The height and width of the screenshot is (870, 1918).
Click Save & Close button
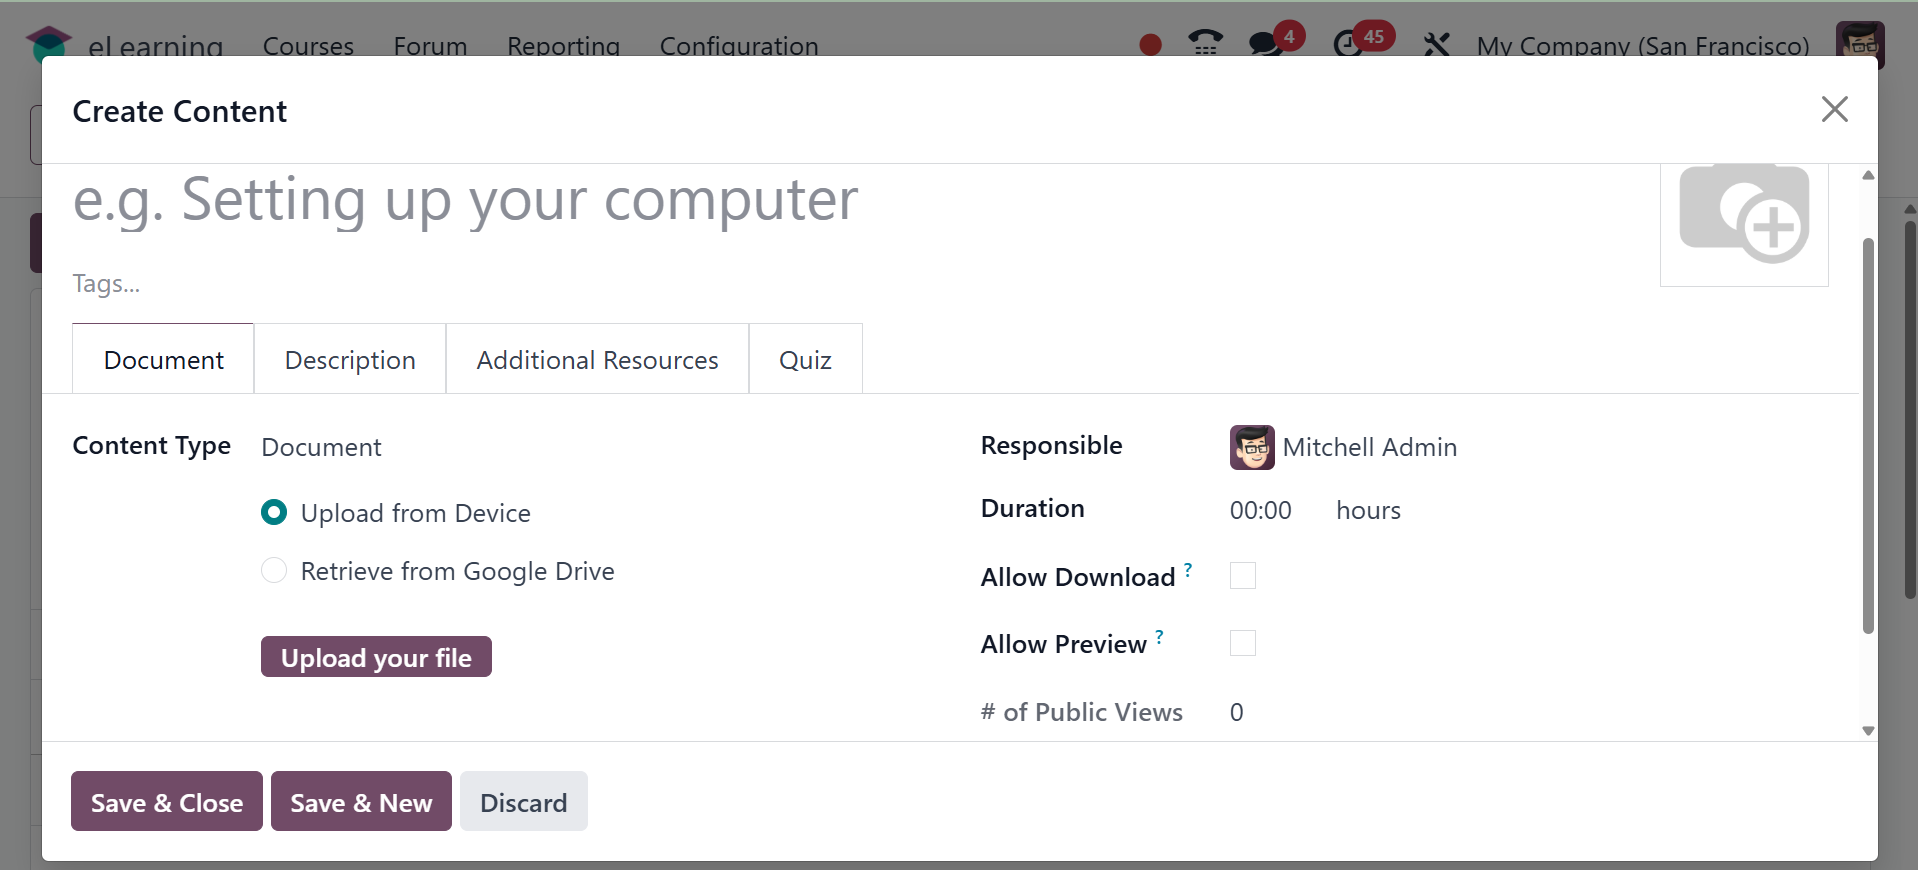click(x=167, y=802)
